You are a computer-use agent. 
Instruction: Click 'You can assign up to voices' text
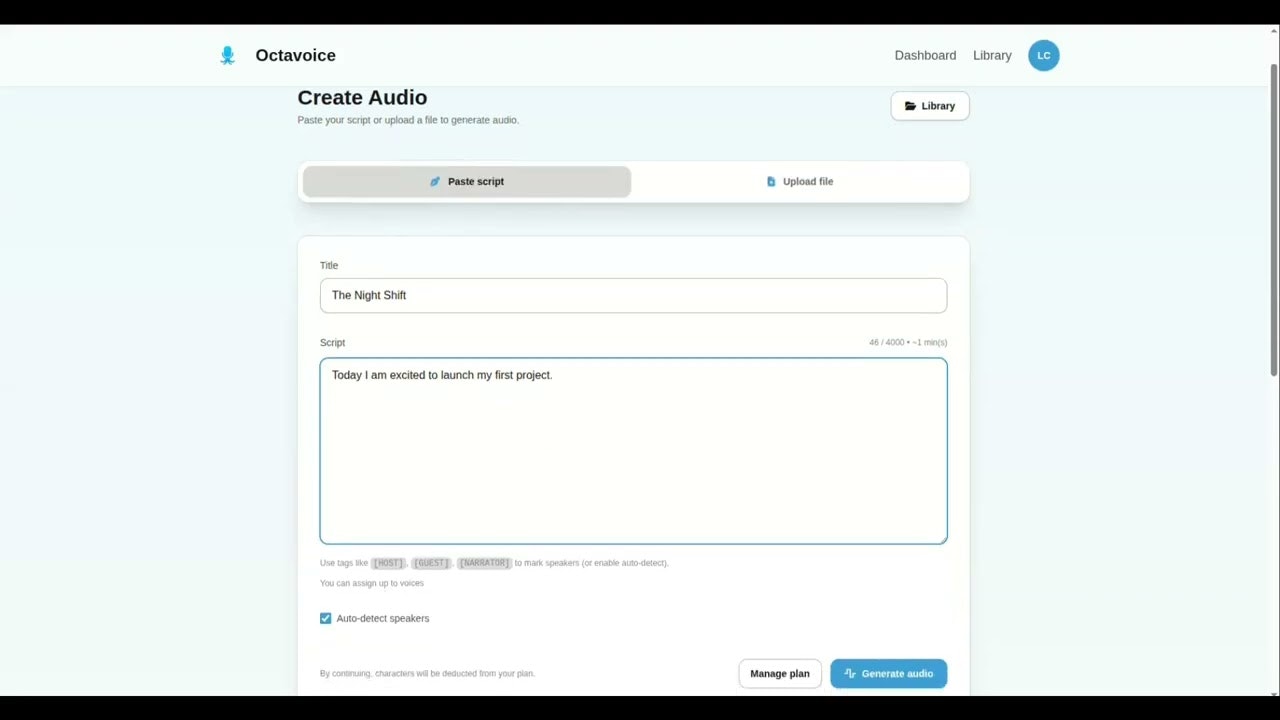coord(372,583)
